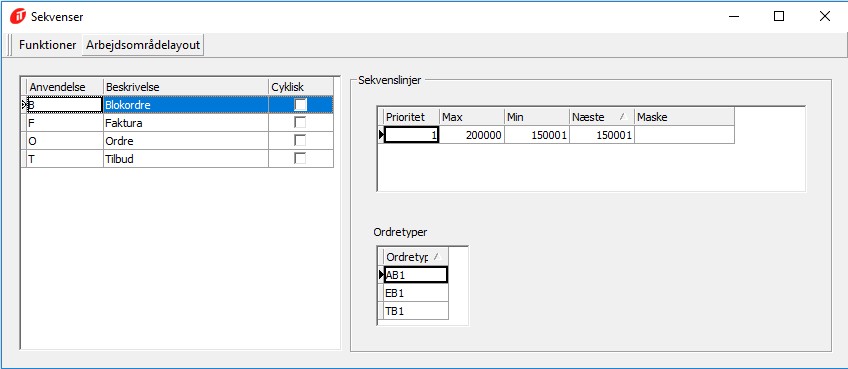Click the Anvendelse cell containing O
This screenshot has height=369, width=848.
point(65,141)
